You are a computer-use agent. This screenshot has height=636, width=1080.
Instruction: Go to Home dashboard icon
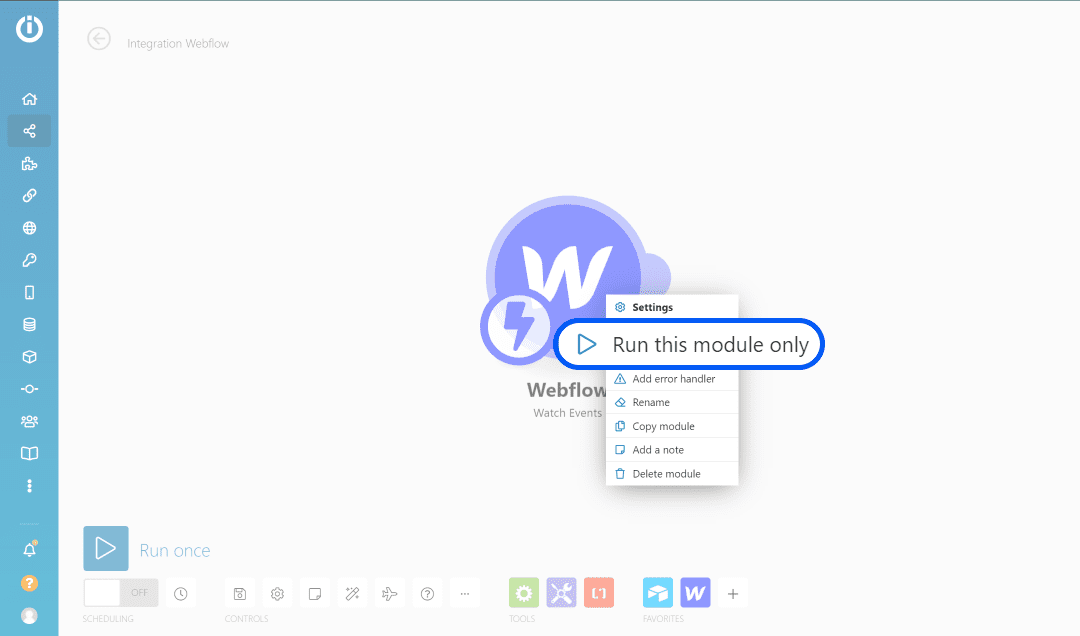[29, 99]
